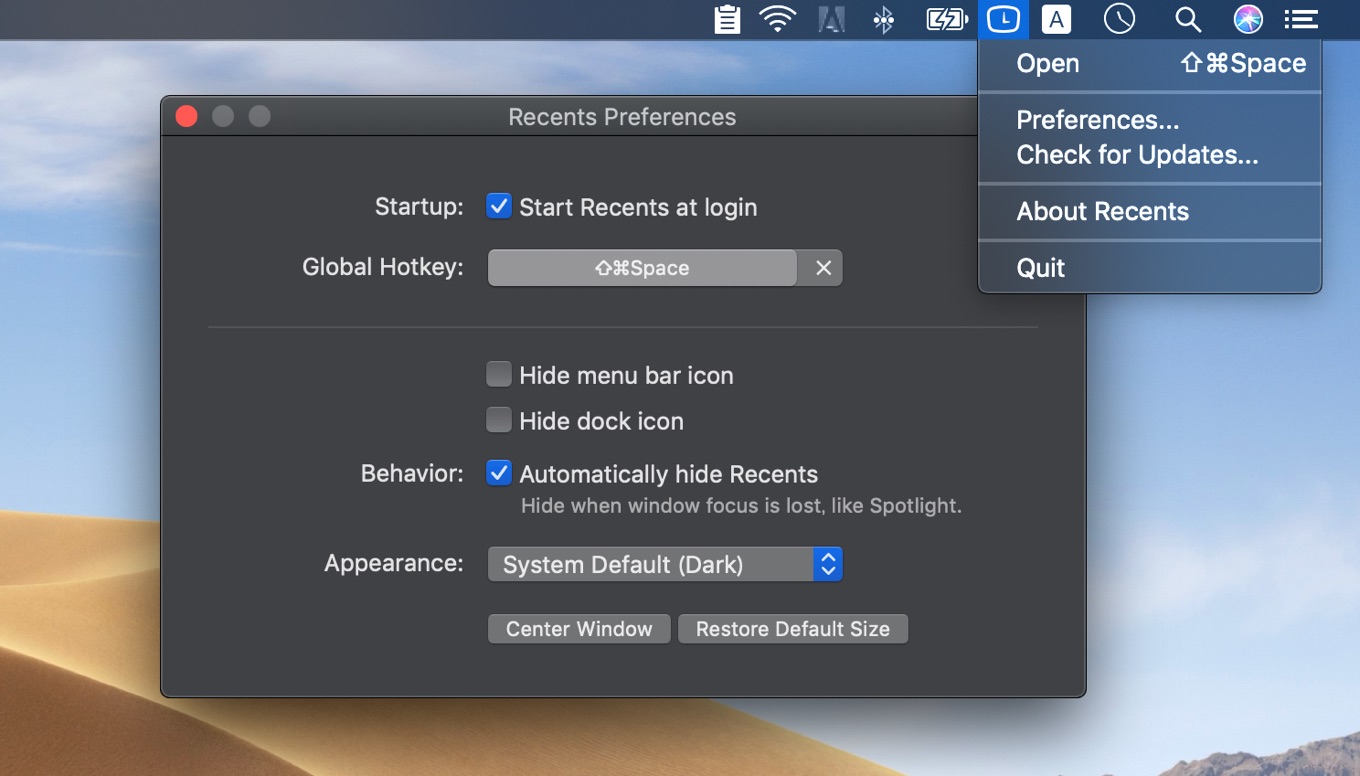Click the Global Hotkey recorder field
This screenshot has height=776, width=1360.
click(x=642, y=268)
